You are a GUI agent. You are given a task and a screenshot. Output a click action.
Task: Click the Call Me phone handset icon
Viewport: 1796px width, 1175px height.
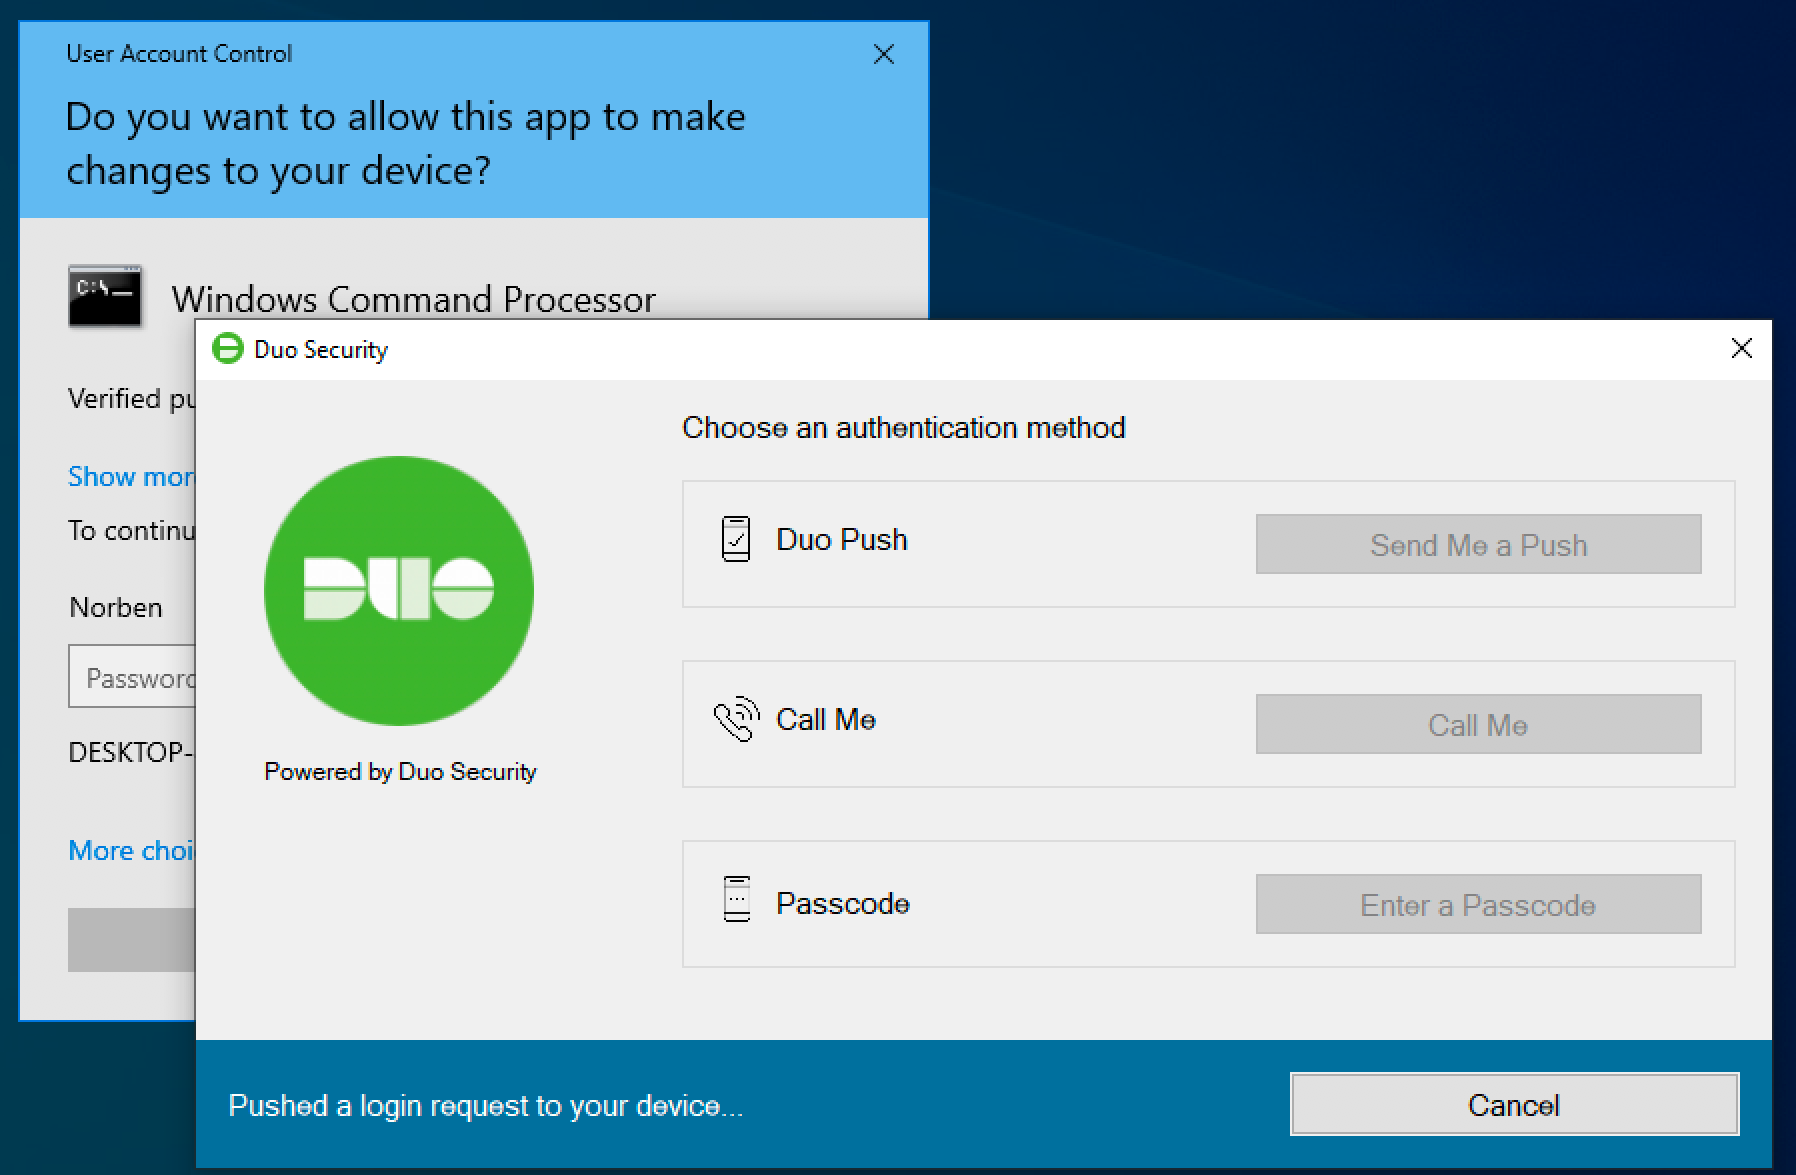pos(735,720)
